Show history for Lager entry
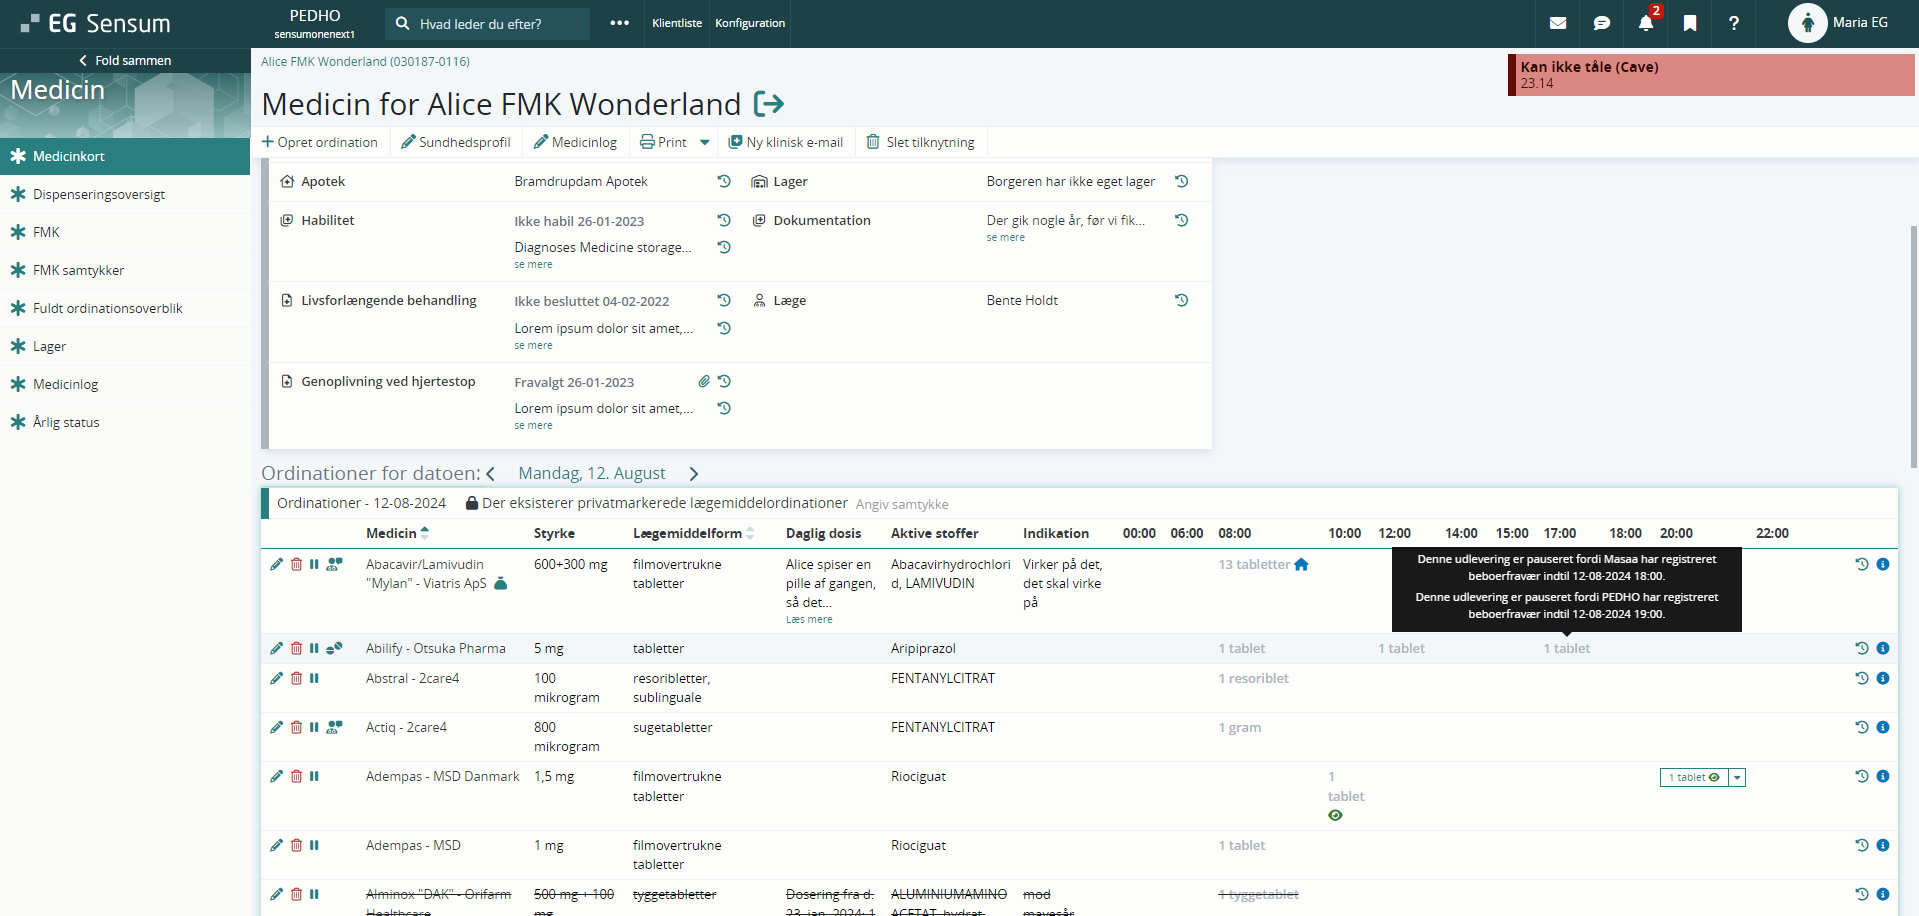1919x916 pixels. [1181, 181]
